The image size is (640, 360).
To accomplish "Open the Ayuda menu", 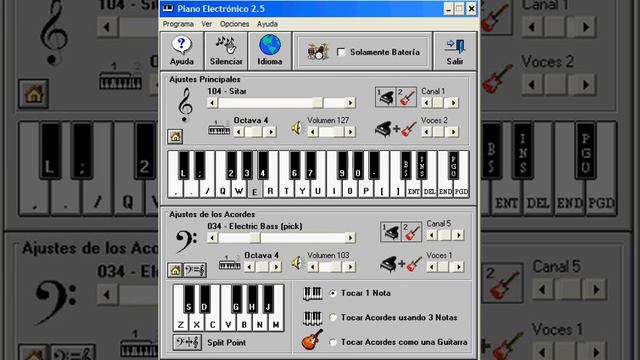I will click(267, 24).
